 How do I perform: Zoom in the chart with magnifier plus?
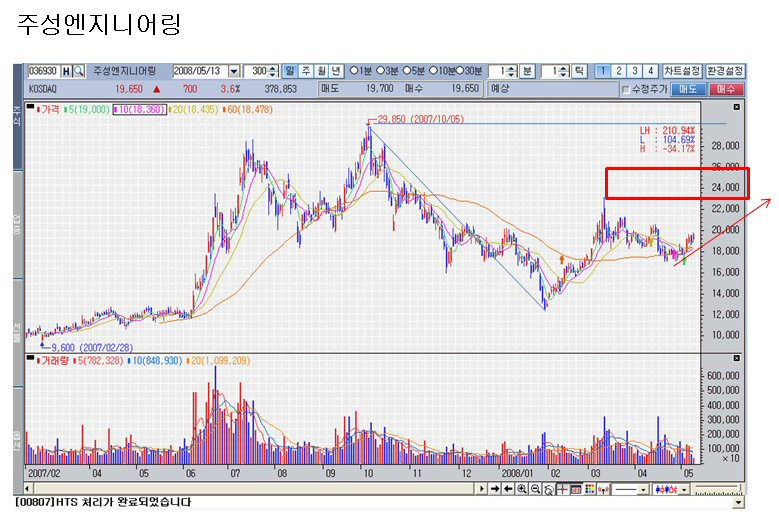point(522,489)
